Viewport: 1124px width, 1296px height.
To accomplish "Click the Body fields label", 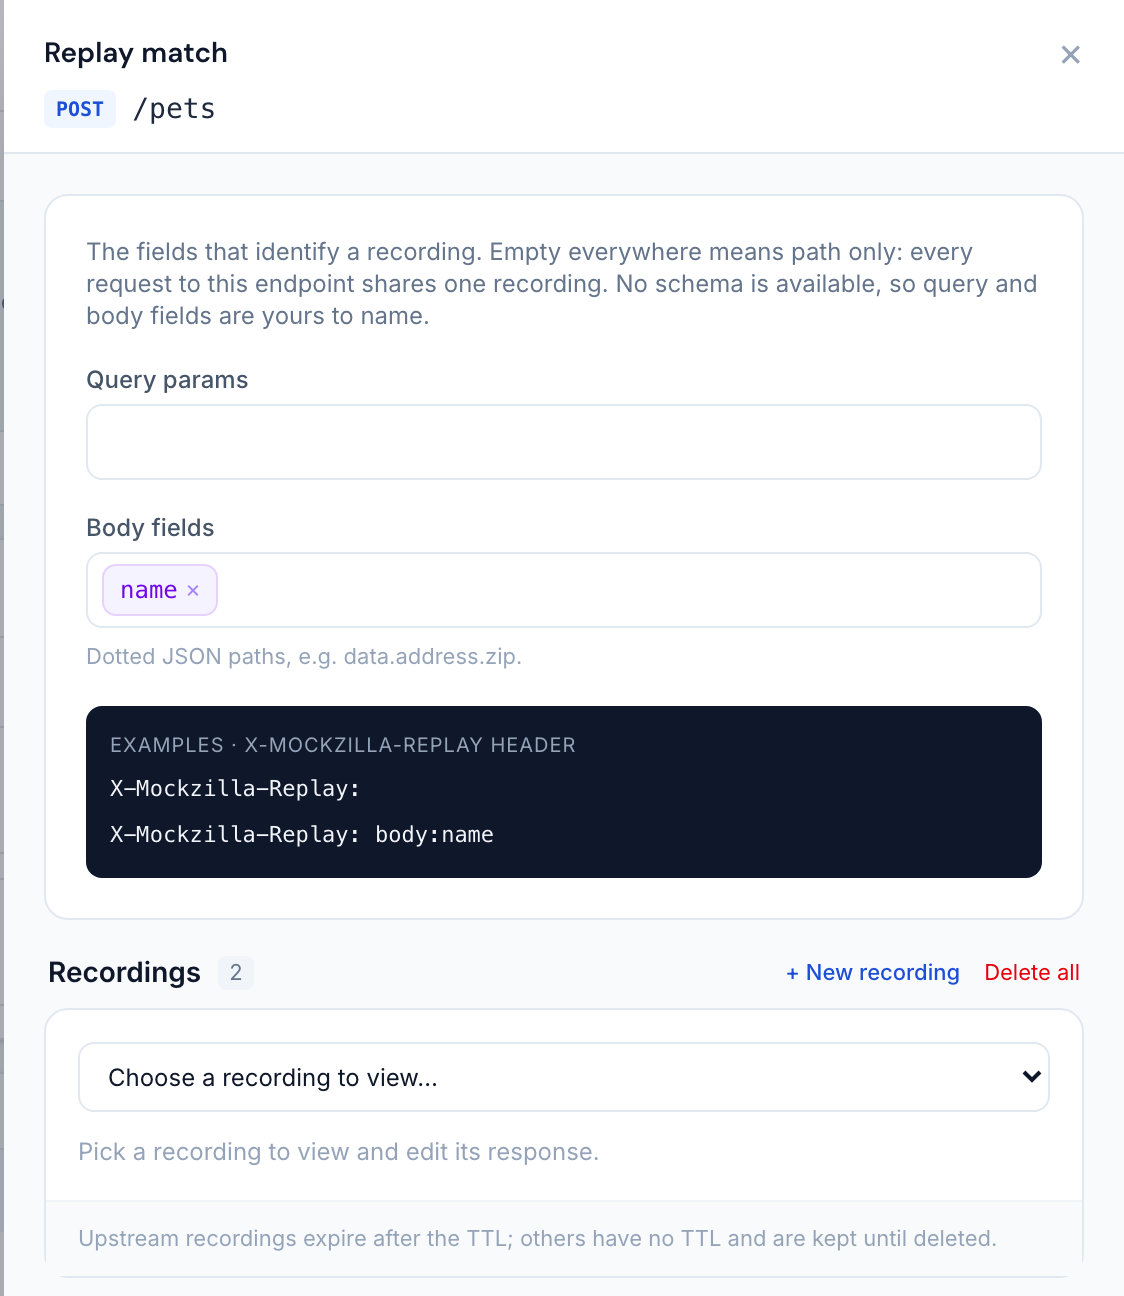I will [x=150, y=528].
